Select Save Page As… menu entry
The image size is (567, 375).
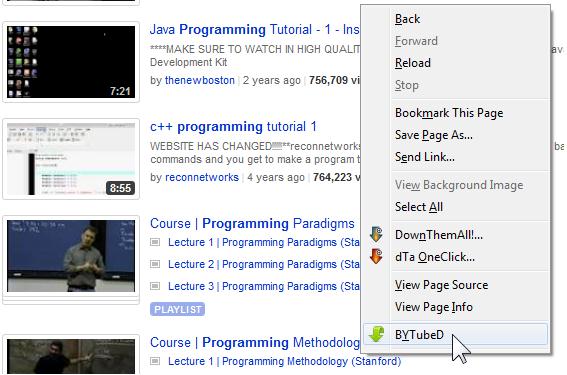pos(434,135)
